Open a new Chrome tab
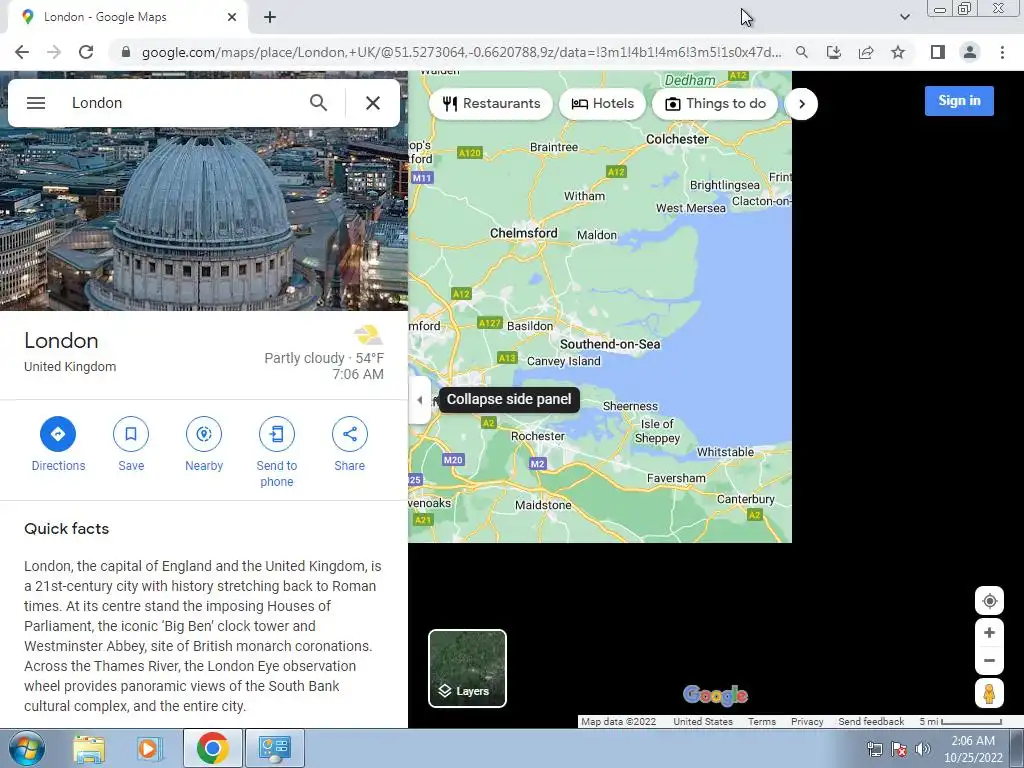Image resolution: width=1024 pixels, height=768 pixels. tap(270, 18)
